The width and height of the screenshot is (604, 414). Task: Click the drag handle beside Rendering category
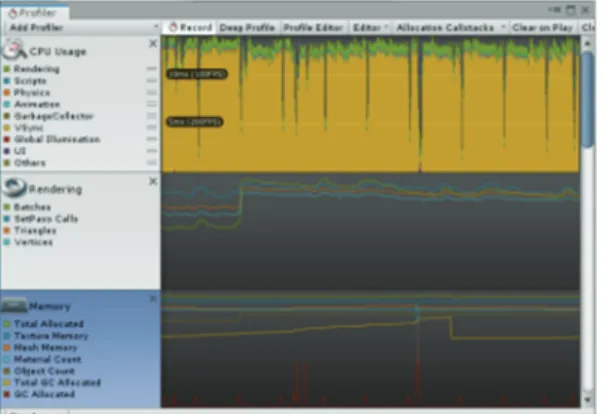tap(152, 69)
